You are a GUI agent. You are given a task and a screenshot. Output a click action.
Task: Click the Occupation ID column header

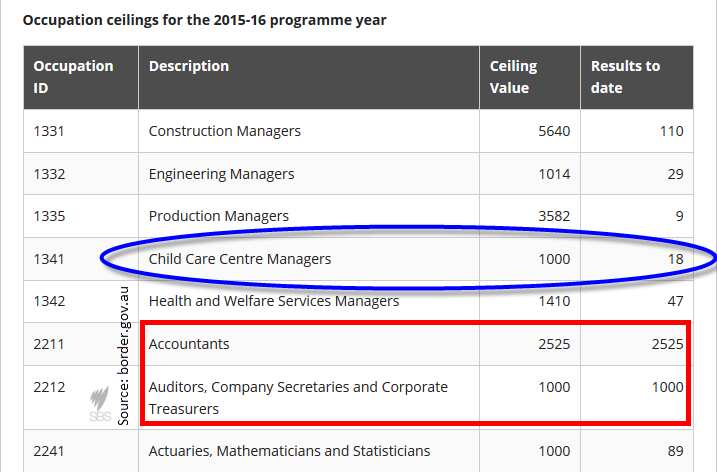tap(73, 77)
